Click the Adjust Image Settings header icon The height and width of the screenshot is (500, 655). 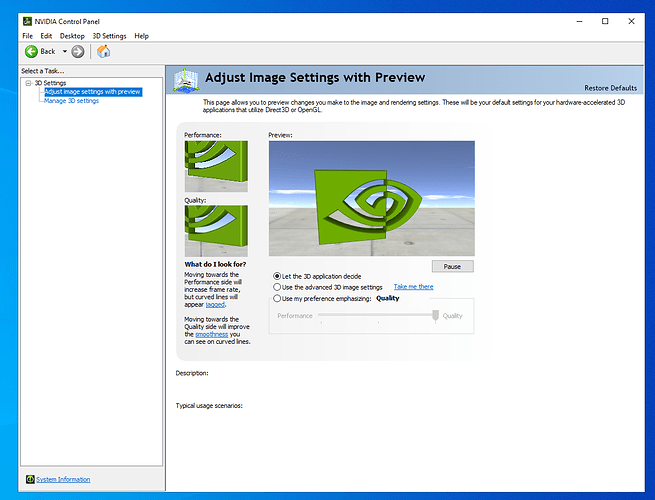tap(186, 80)
